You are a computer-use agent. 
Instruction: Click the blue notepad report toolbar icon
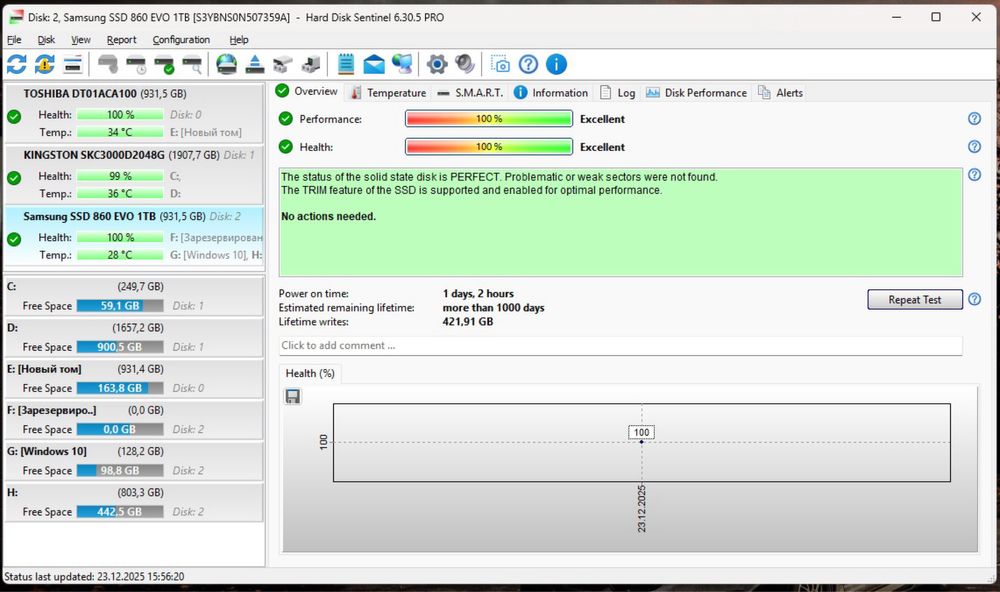point(346,64)
